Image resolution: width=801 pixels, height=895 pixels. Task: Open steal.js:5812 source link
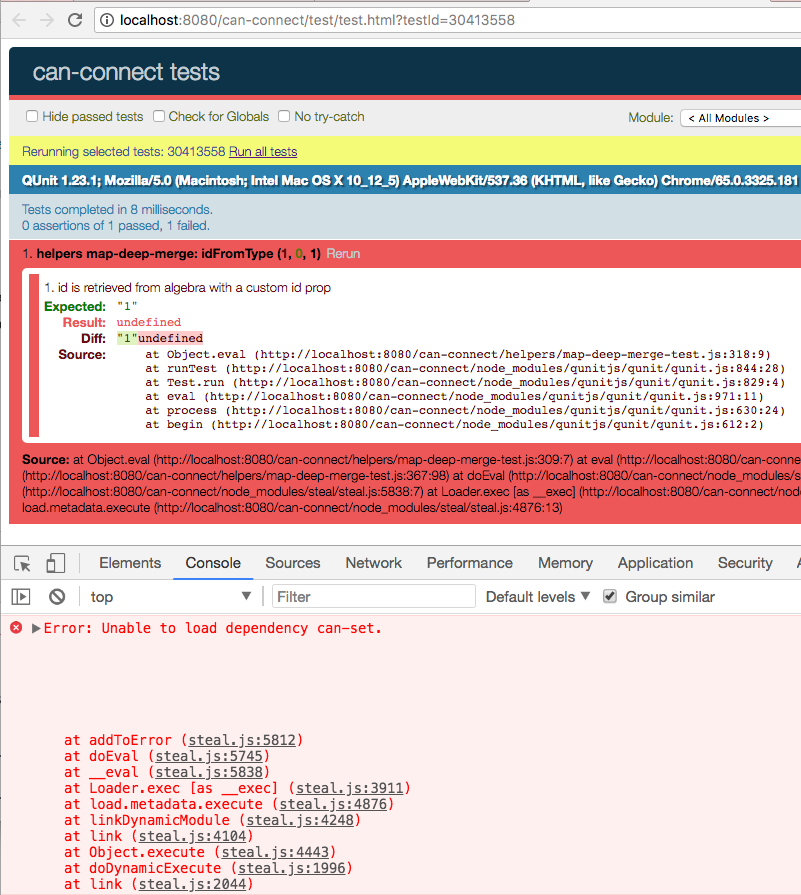(x=242, y=740)
